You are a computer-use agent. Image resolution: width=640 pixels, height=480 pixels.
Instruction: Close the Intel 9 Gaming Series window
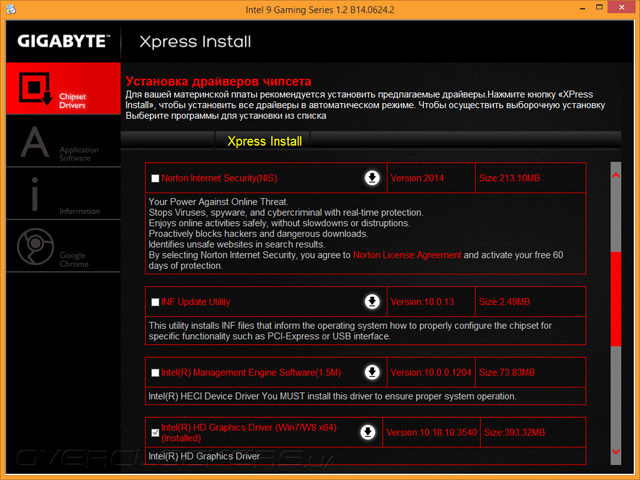[622, 7]
